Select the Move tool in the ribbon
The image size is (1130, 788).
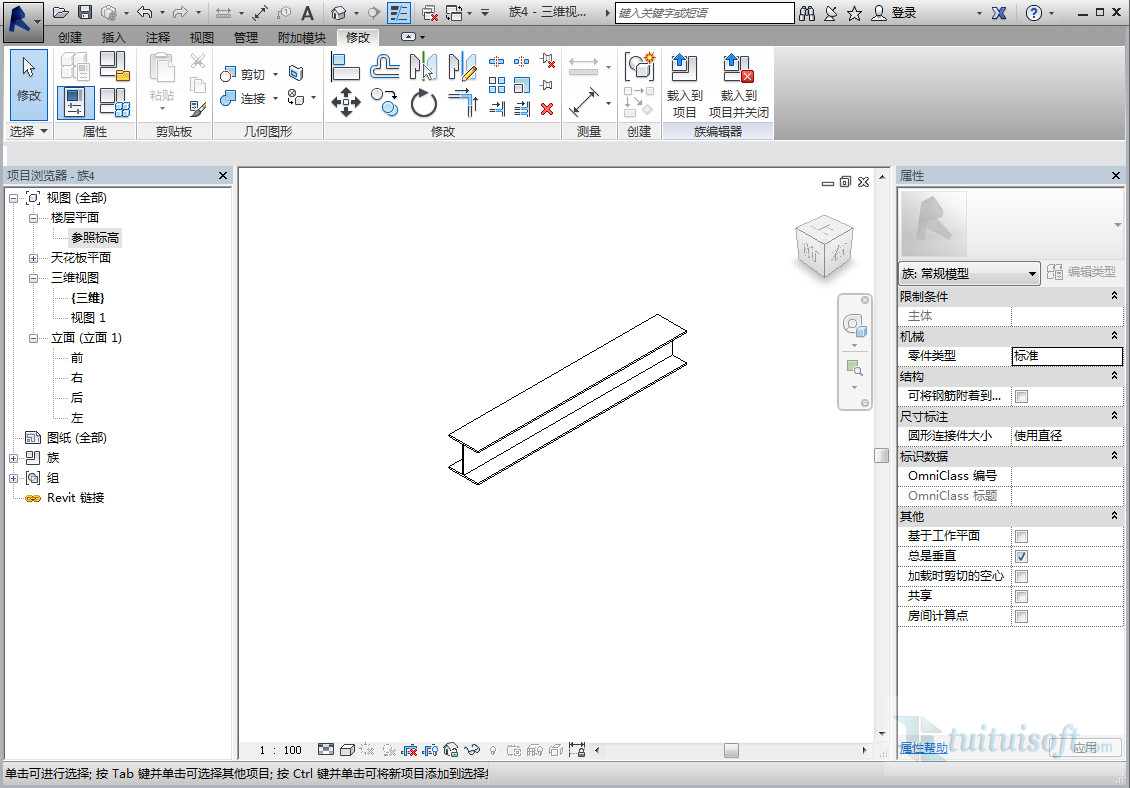345,101
